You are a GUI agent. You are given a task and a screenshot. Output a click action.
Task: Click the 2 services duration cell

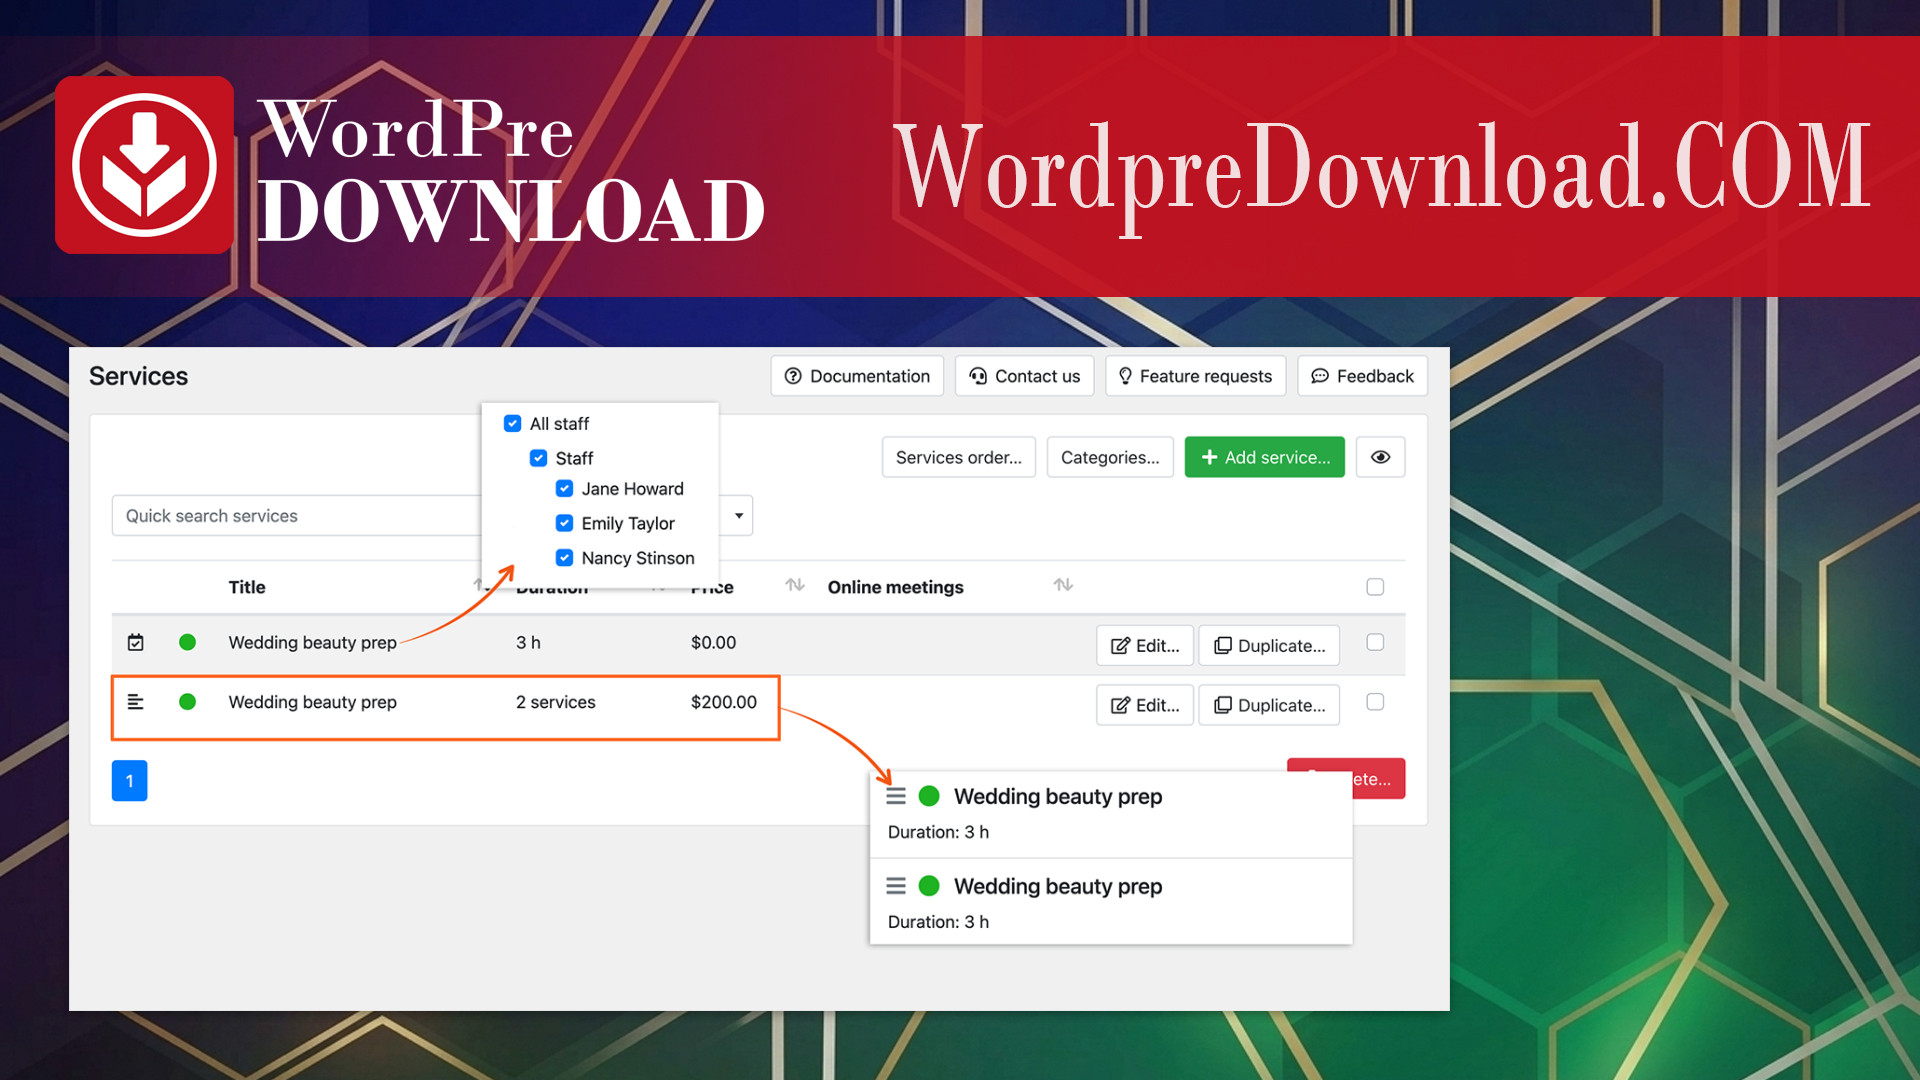555,702
